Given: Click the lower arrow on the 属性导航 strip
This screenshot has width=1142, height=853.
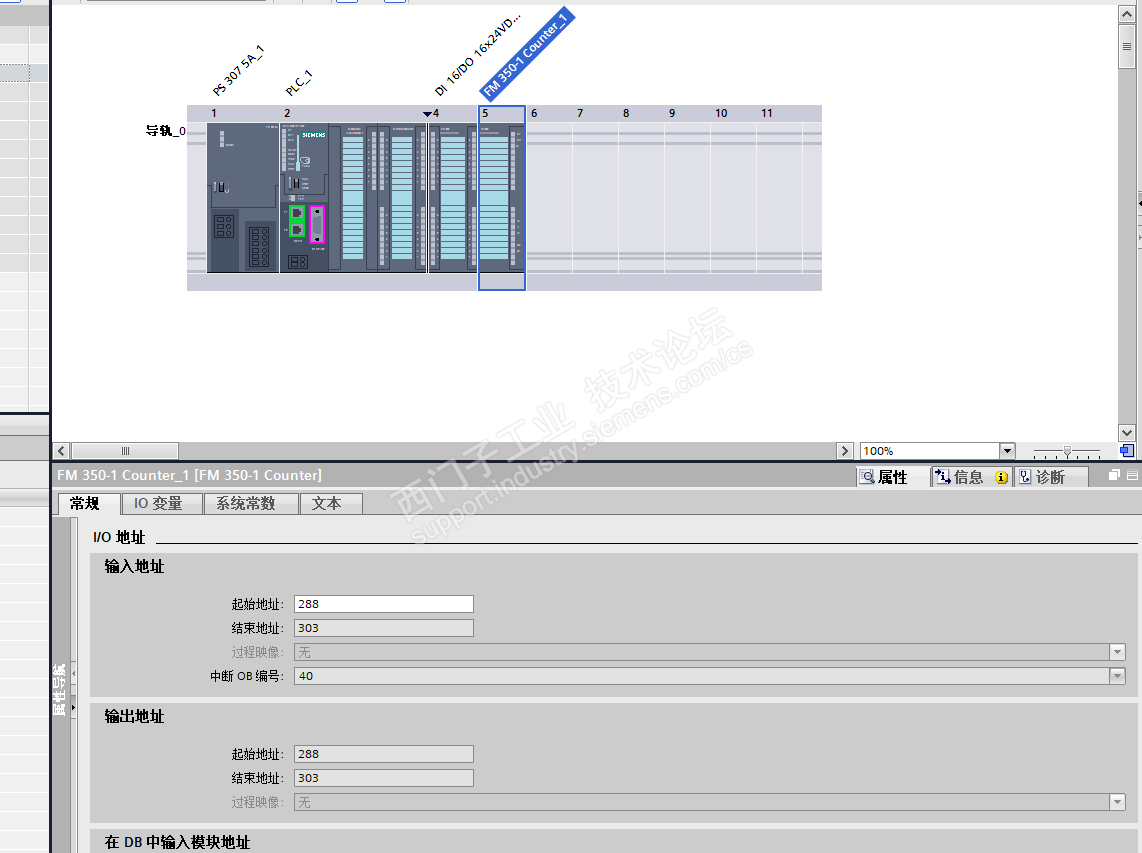Looking at the screenshot, I should (74, 707).
